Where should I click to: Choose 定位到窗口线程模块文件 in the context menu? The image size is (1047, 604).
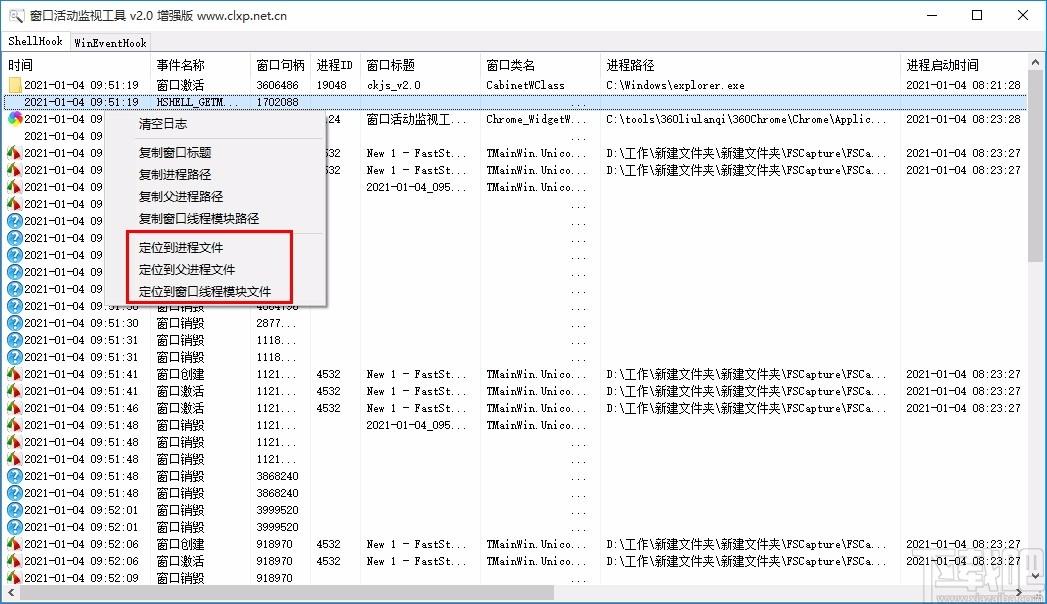point(205,292)
